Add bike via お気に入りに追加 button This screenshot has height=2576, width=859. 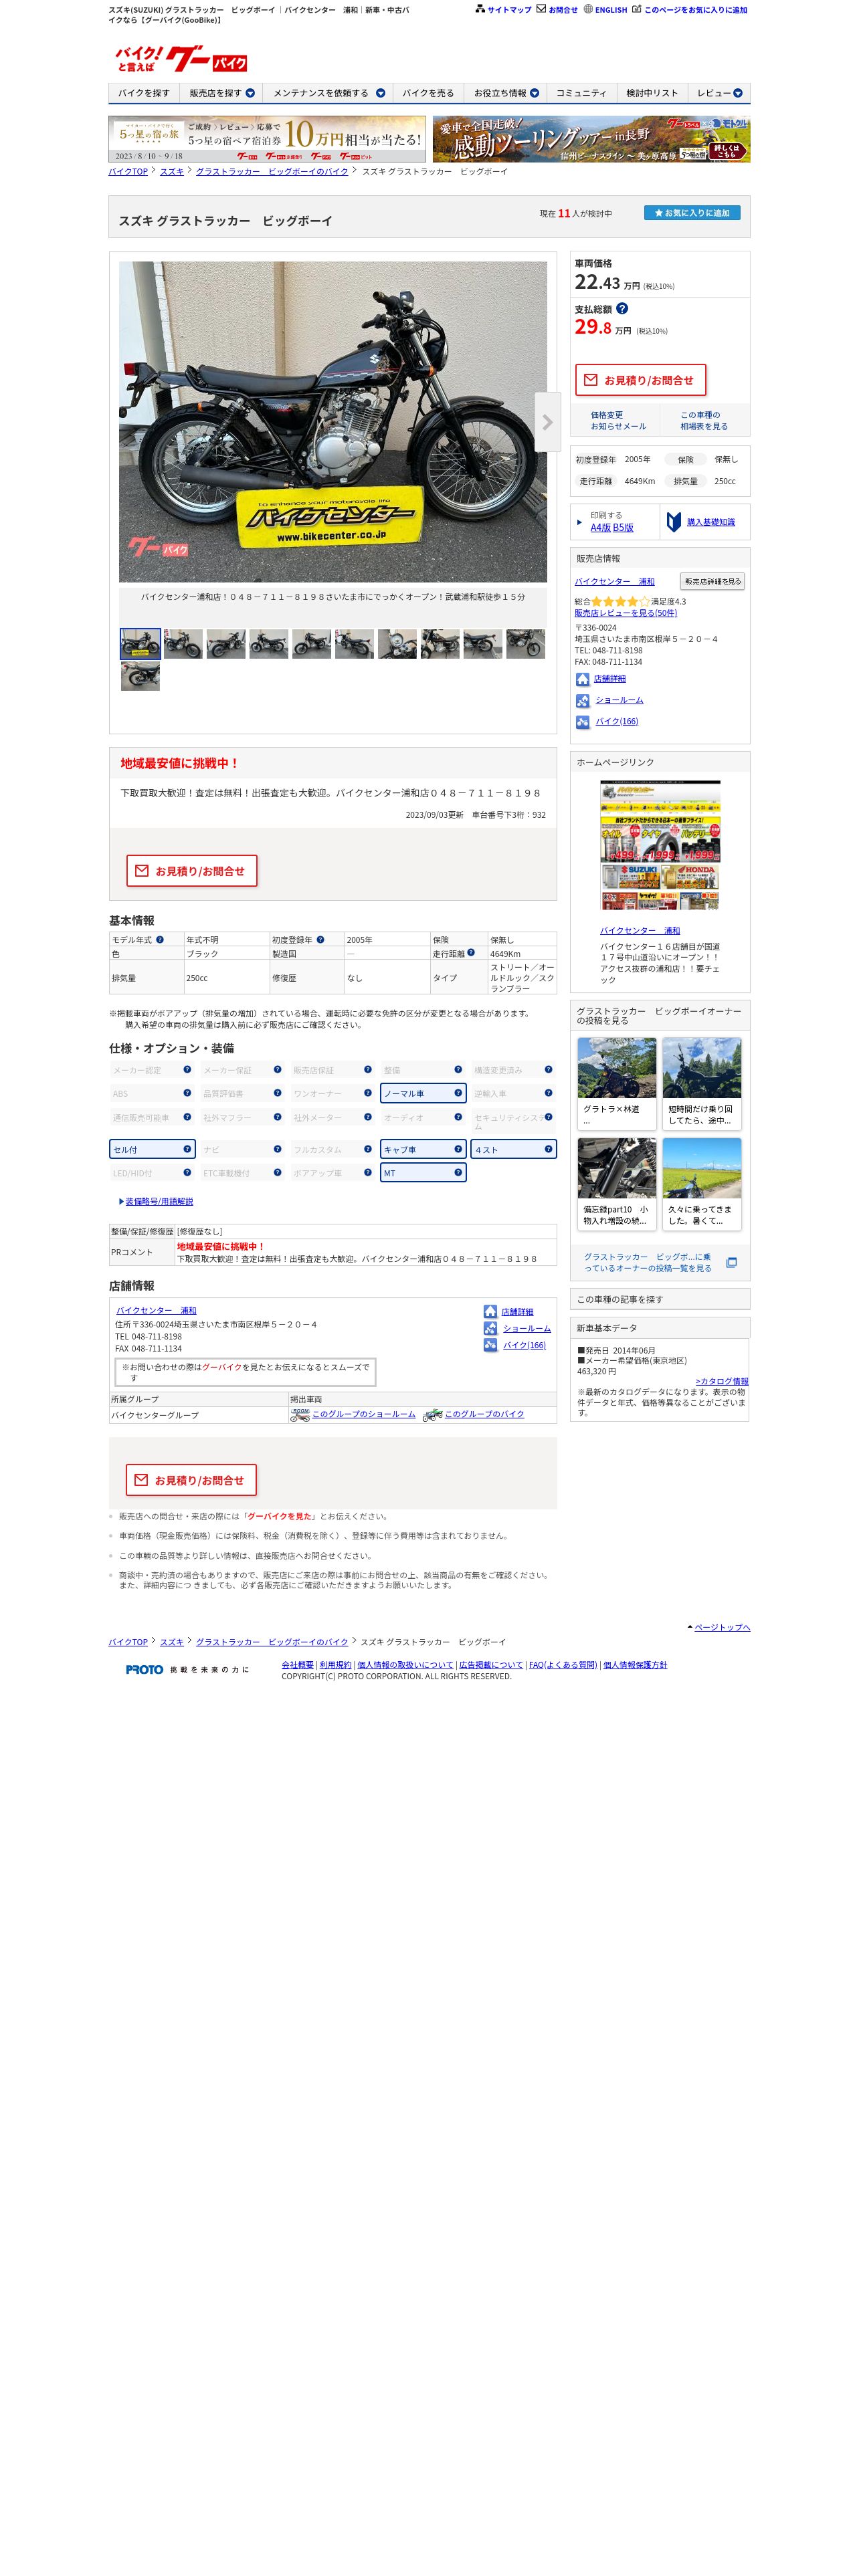tap(692, 213)
